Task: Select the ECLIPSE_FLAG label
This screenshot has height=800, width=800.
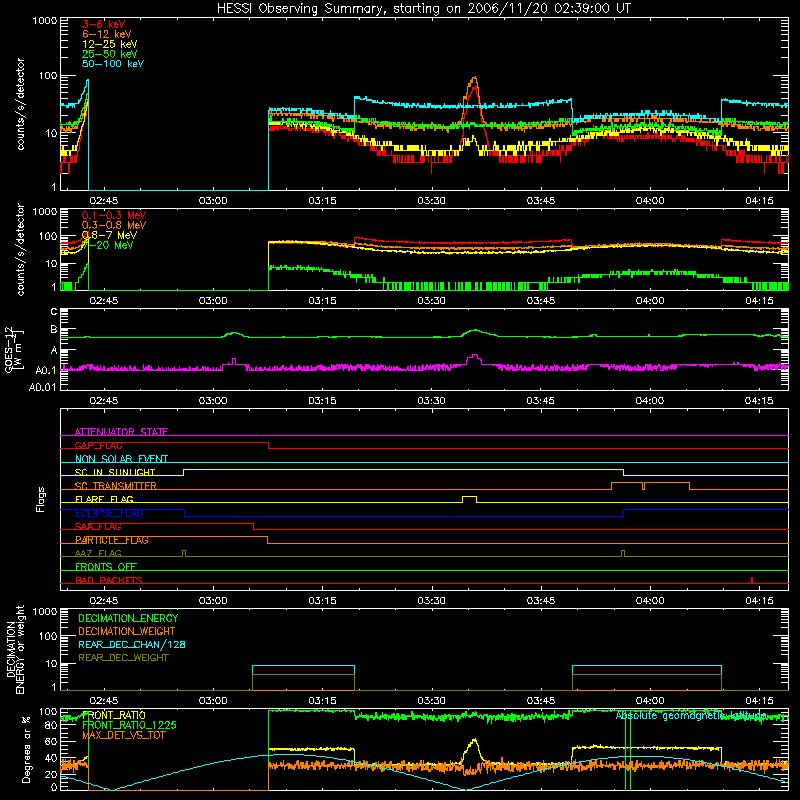Action: click(109, 513)
